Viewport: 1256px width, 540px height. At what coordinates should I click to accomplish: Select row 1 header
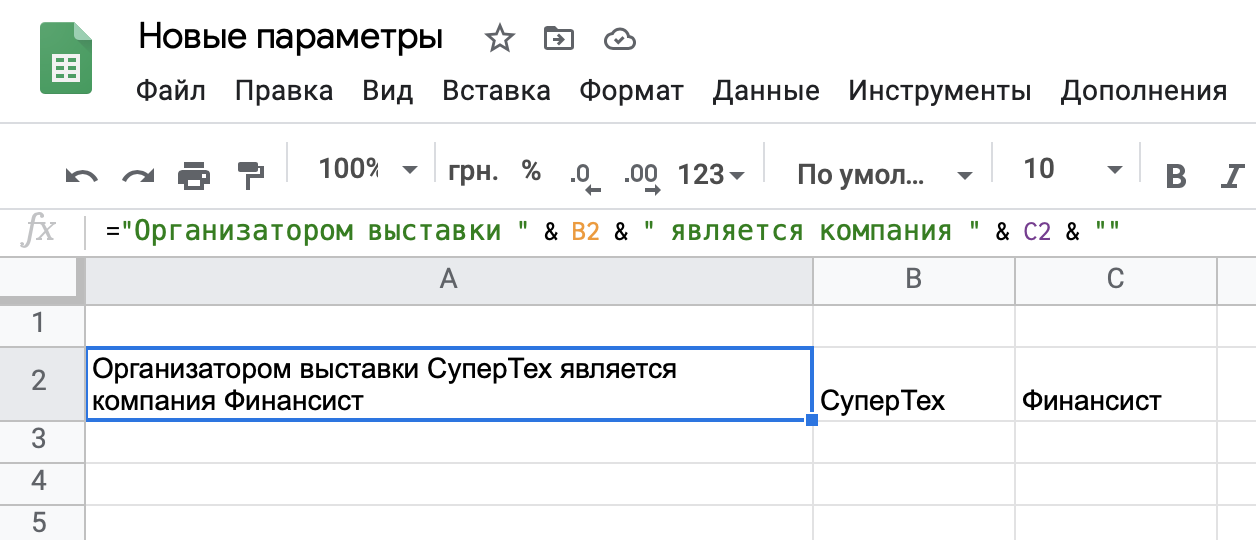pyautogui.click(x=42, y=324)
